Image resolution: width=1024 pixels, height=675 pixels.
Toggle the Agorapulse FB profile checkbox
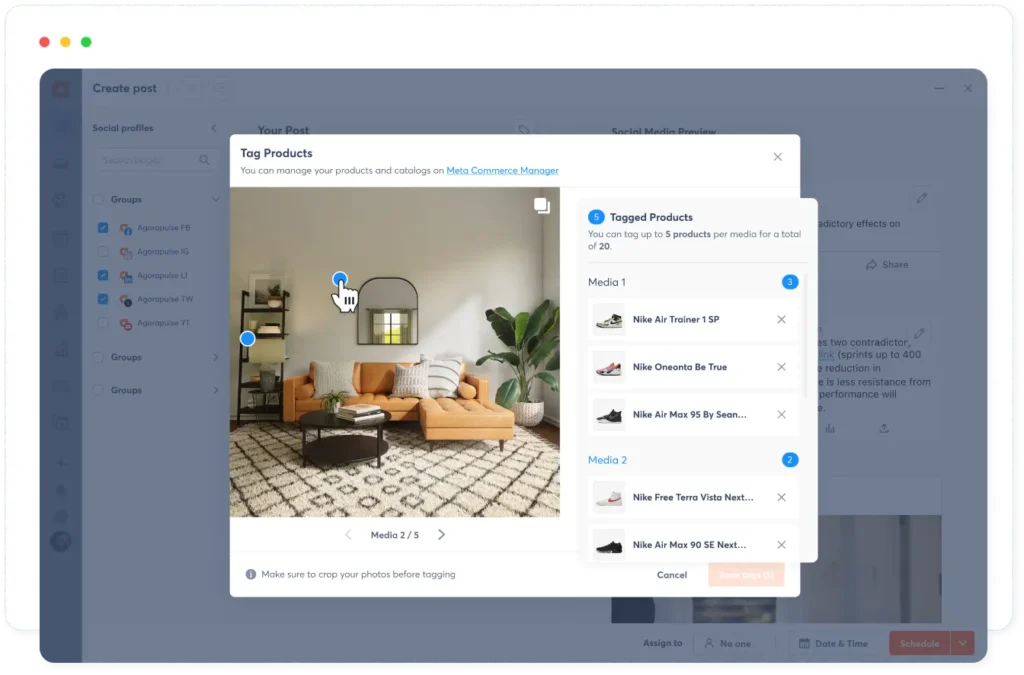pyautogui.click(x=103, y=228)
